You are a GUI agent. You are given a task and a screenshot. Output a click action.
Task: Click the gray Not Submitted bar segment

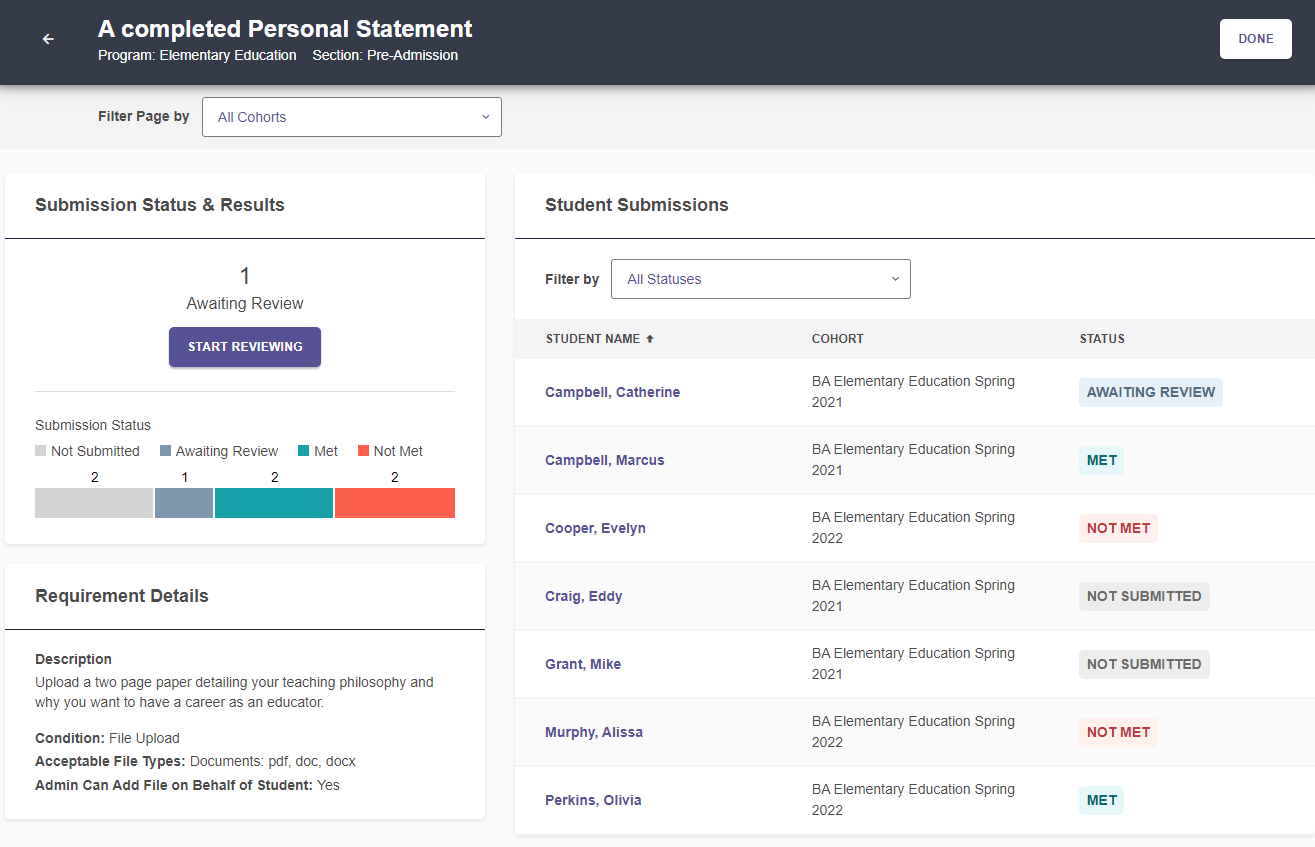coord(94,503)
